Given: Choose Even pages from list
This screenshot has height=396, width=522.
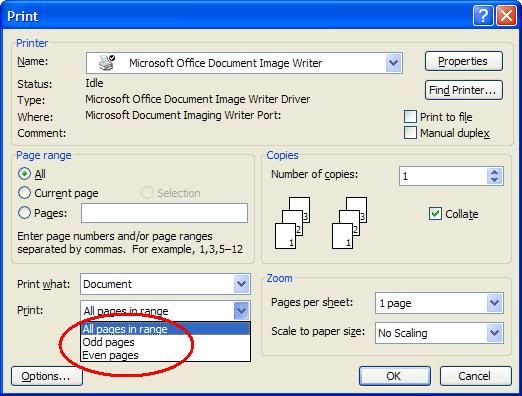Looking at the screenshot, I should [x=165, y=355].
